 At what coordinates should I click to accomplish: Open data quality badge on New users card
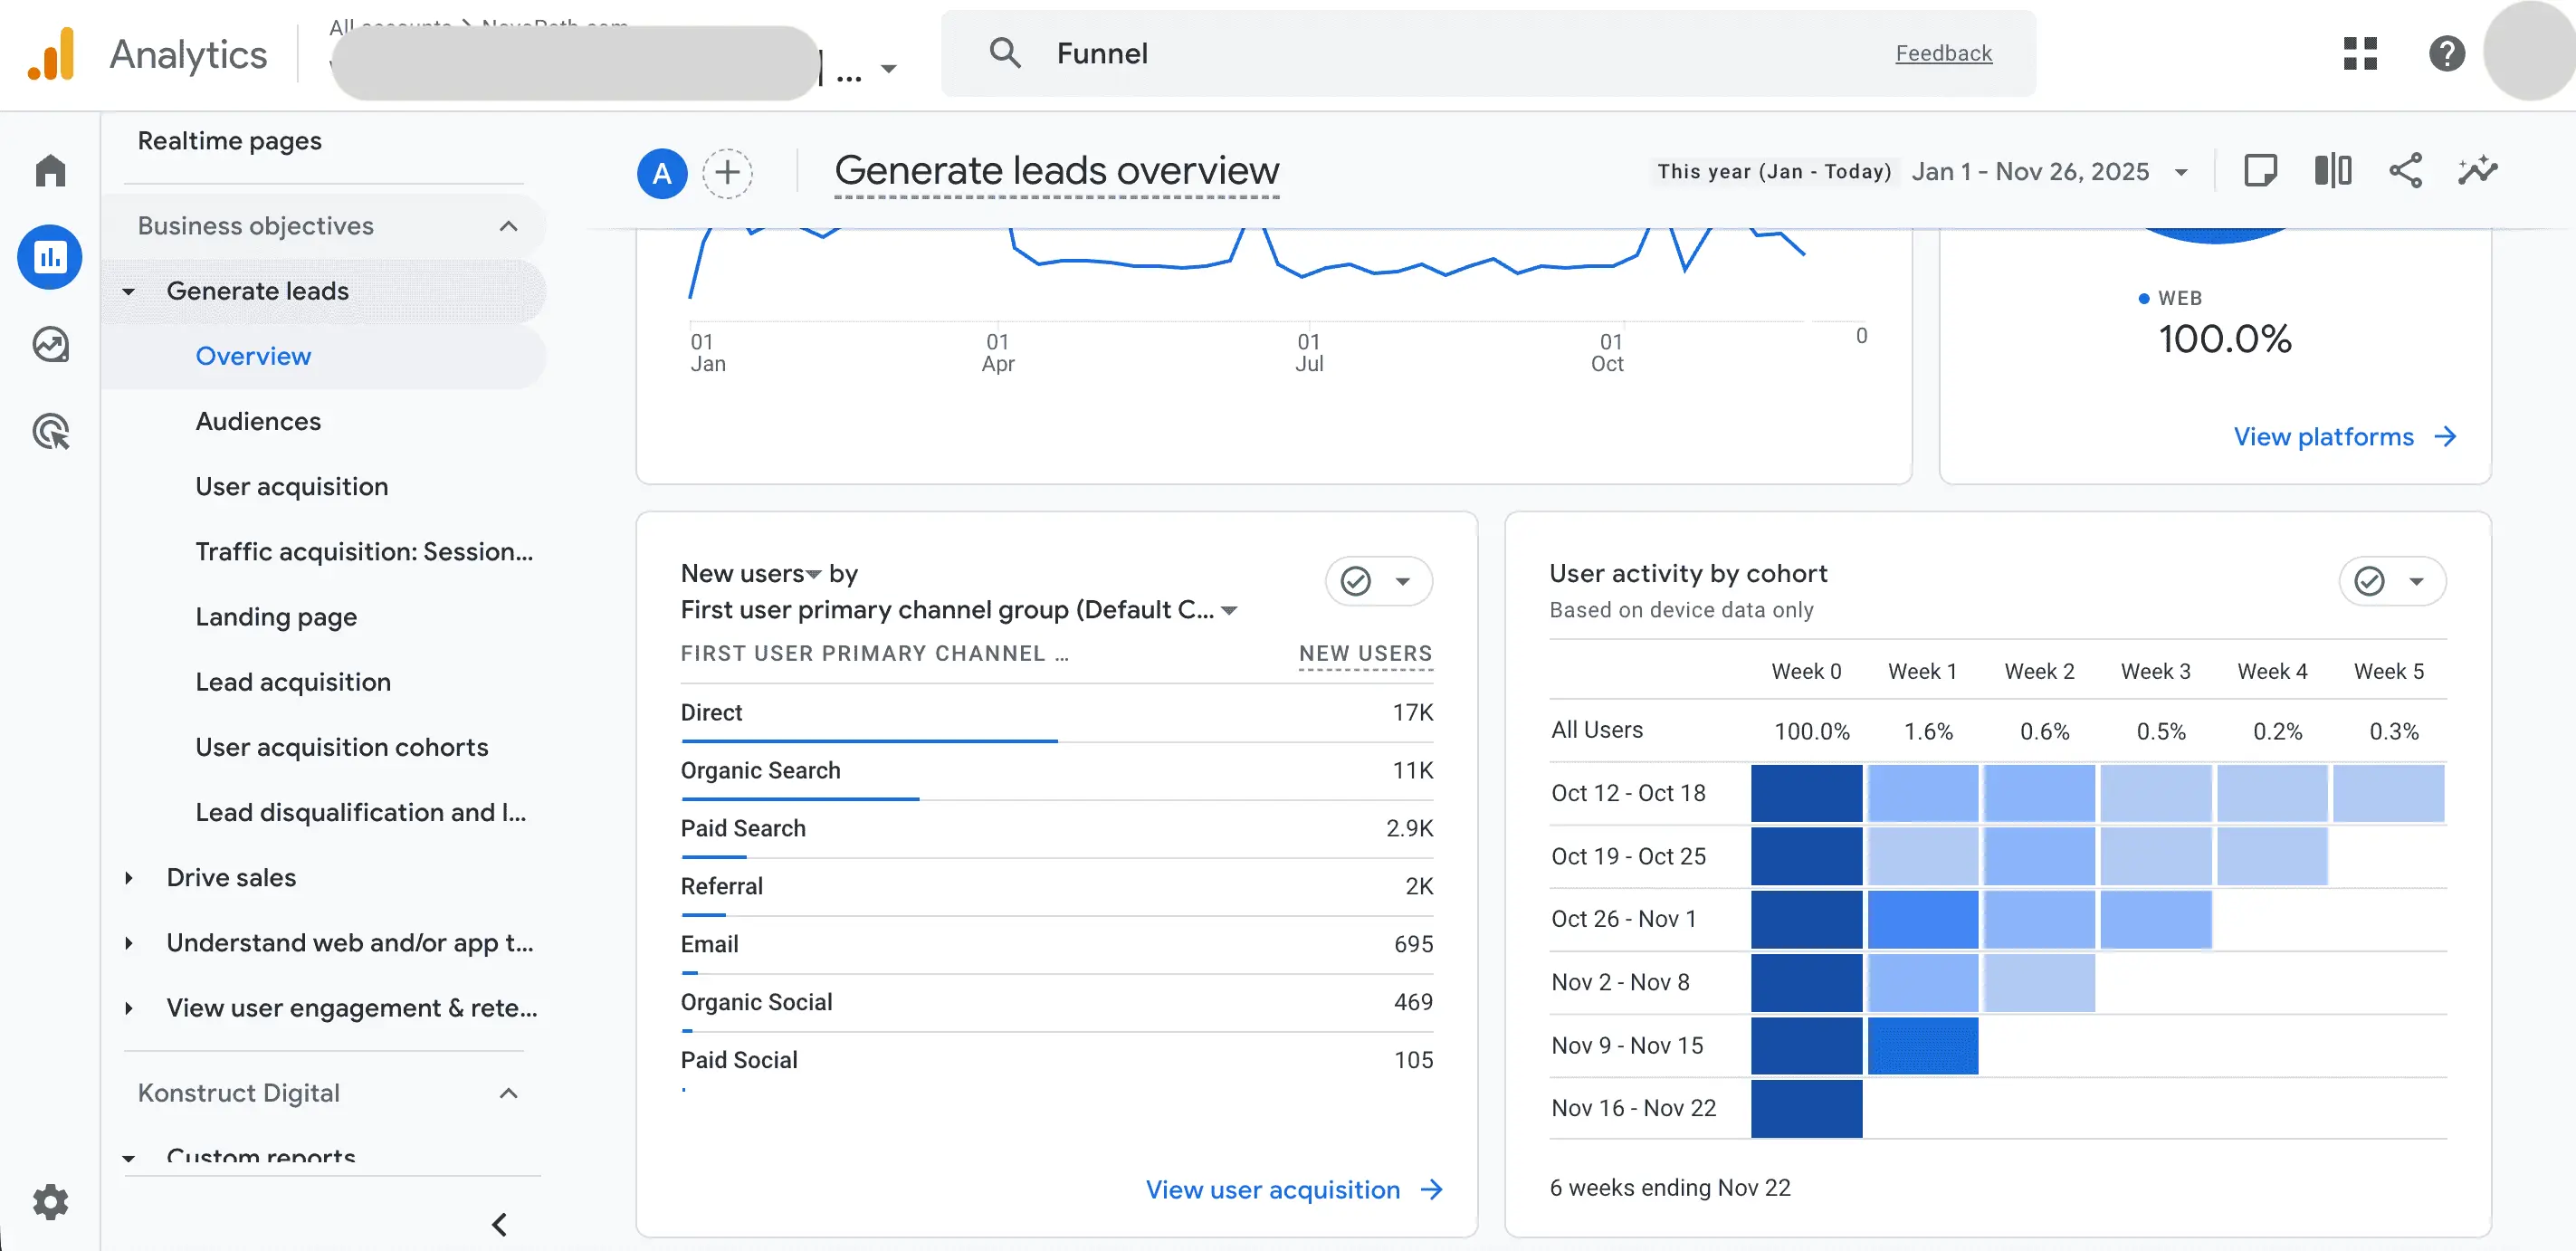(x=1356, y=580)
